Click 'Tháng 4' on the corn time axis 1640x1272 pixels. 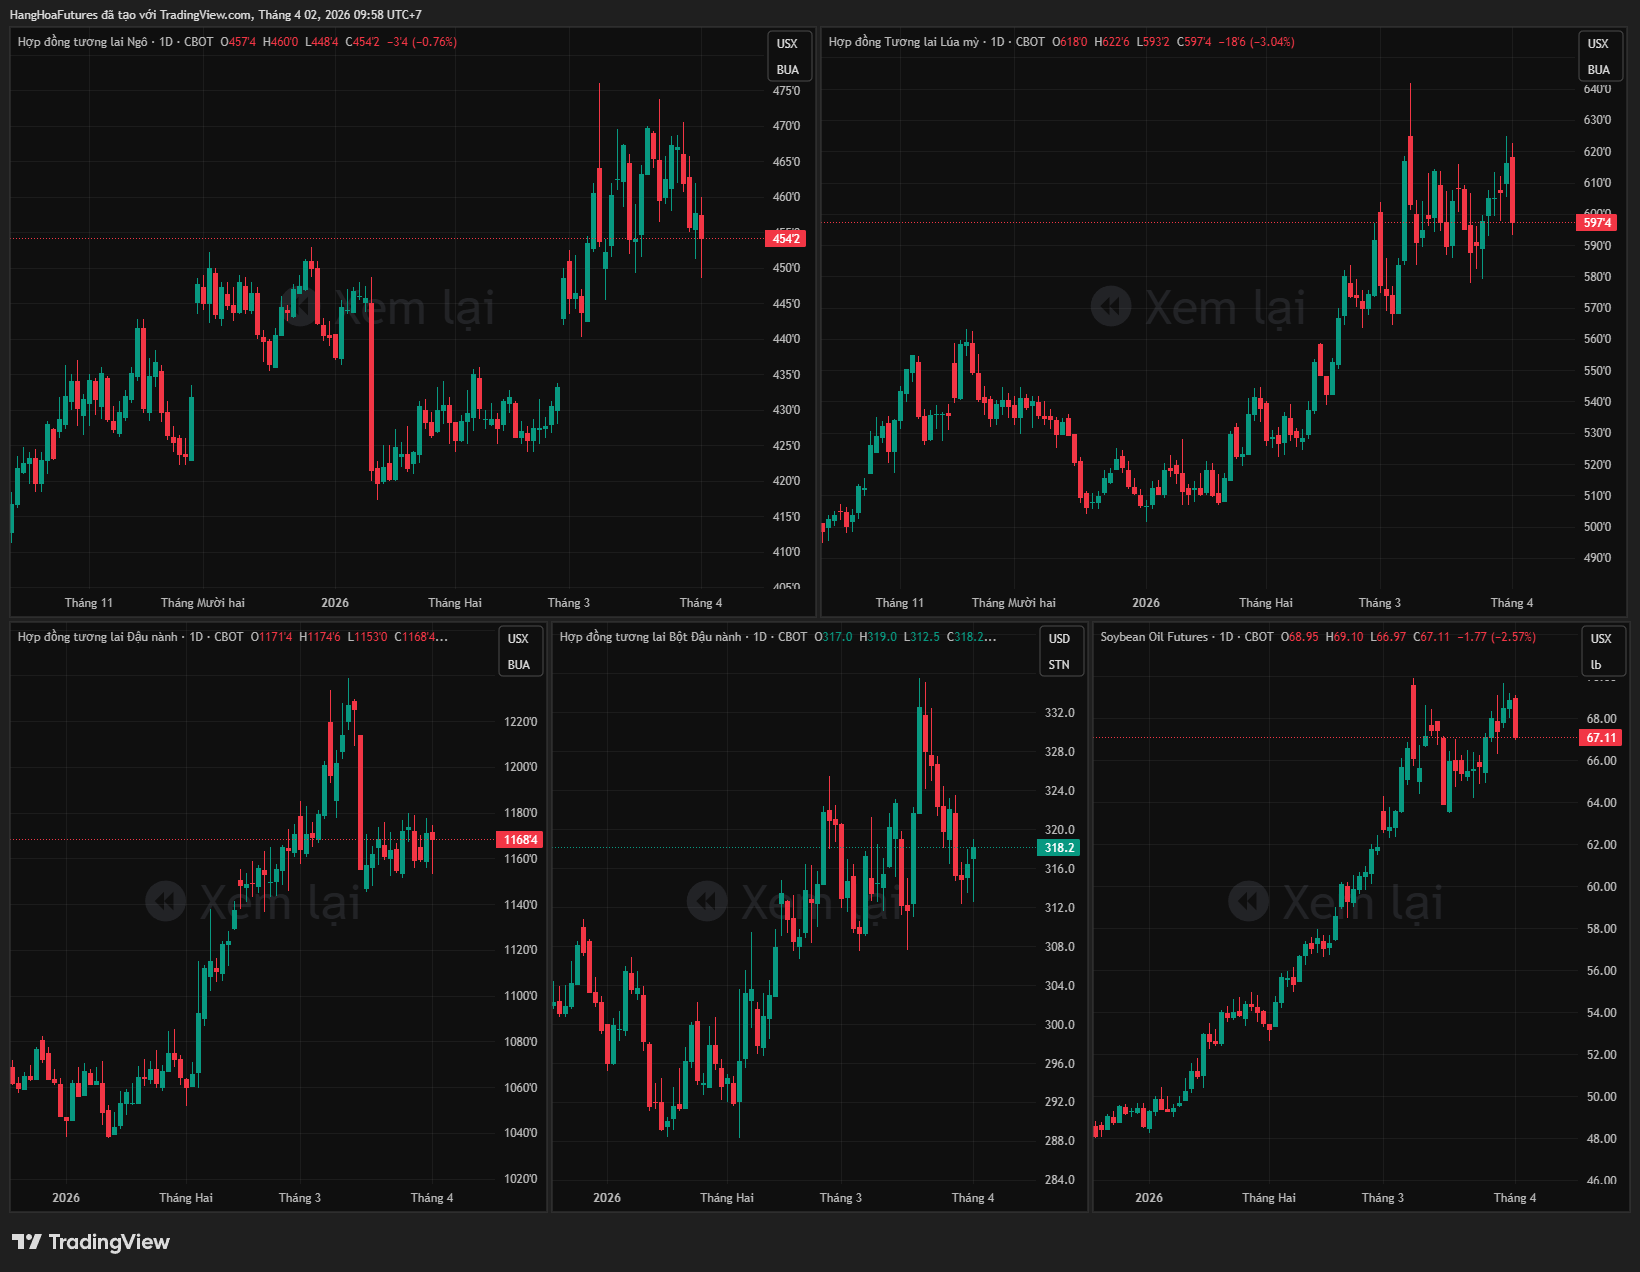click(x=701, y=603)
